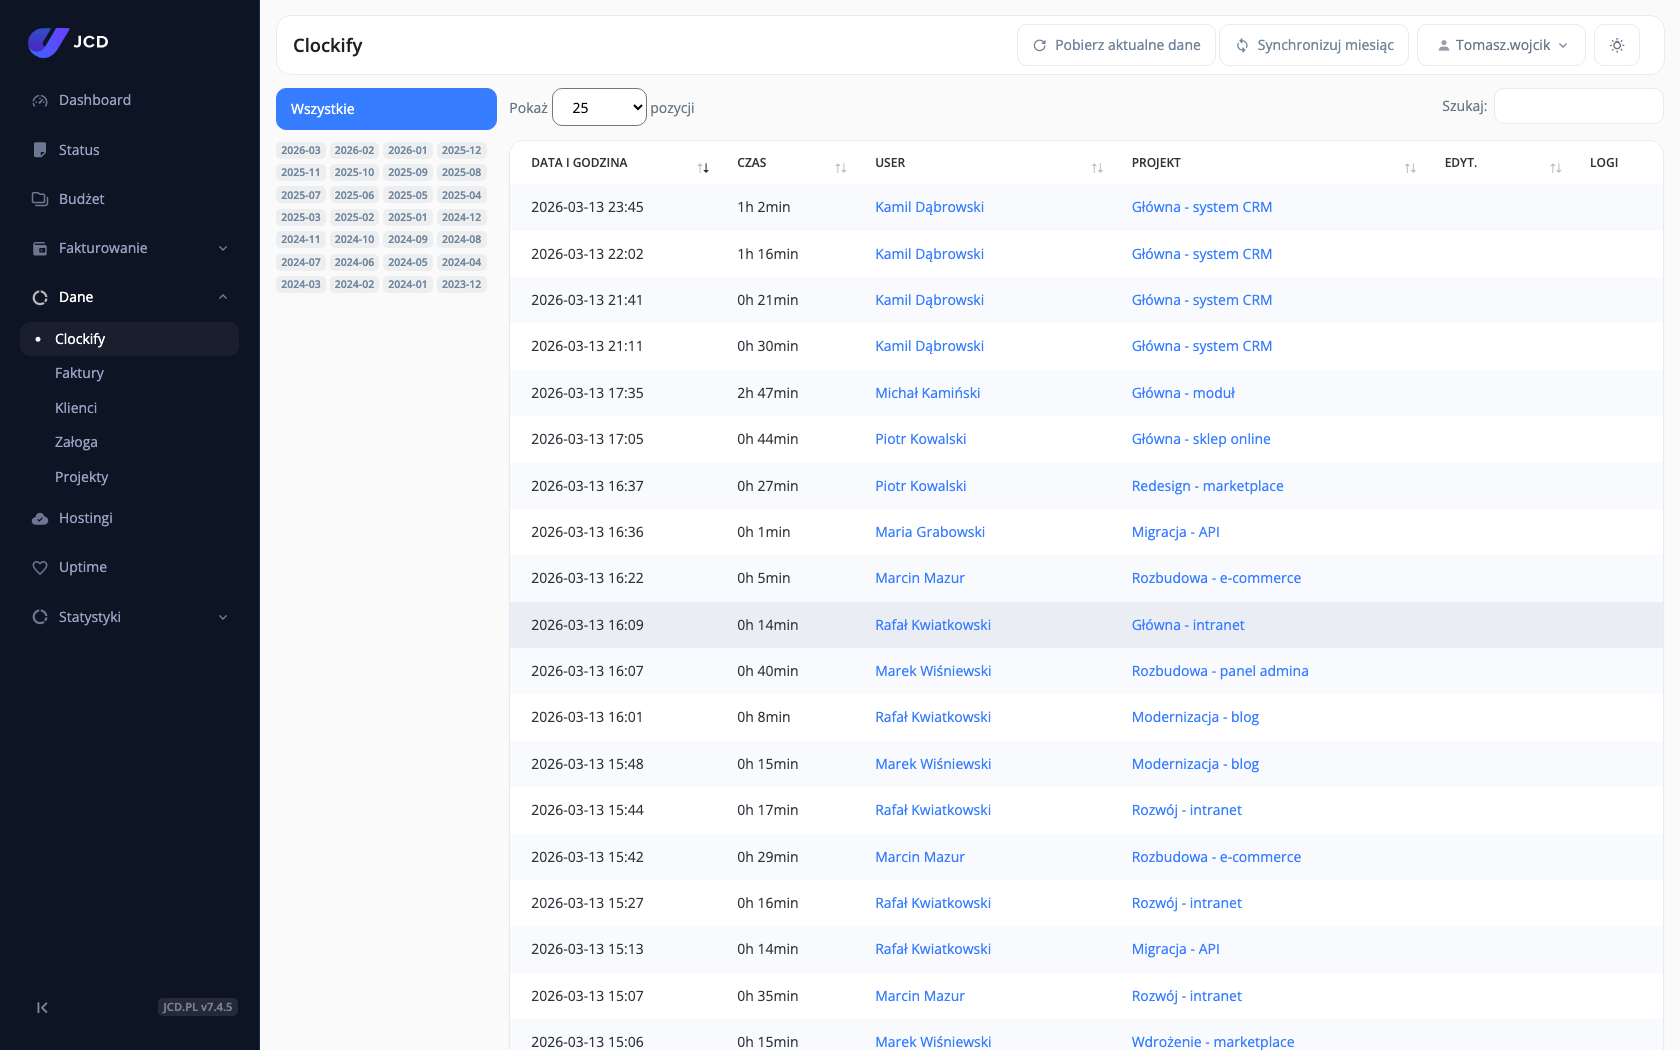The width and height of the screenshot is (1680, 1050).
Task: Filter by month 2024-12
Action: tap(462, 217)
